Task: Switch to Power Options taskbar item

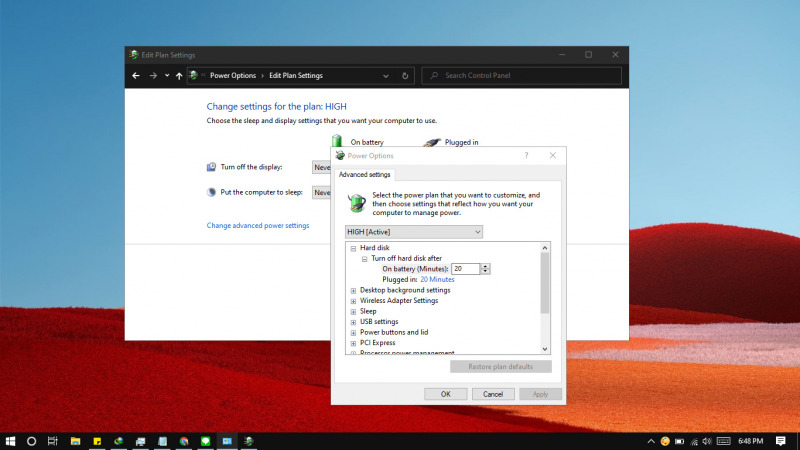Action: pos(248,441)
